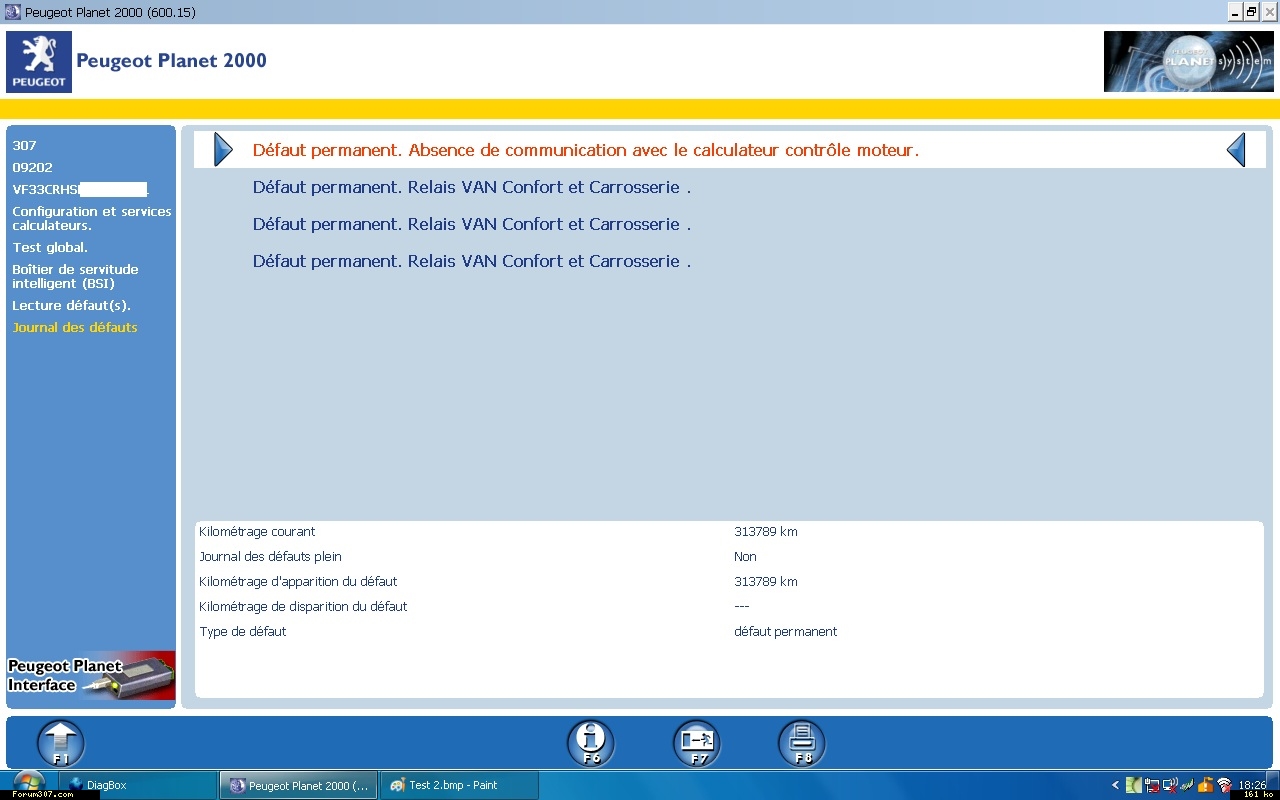1280x800 pixels.
Task: Click the 'défaut permanent' type value
Action: pos(785,631)
